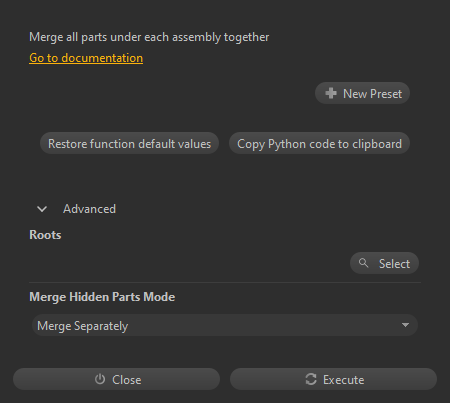Restore function default values
450x403 pixels.
[129, 143]
